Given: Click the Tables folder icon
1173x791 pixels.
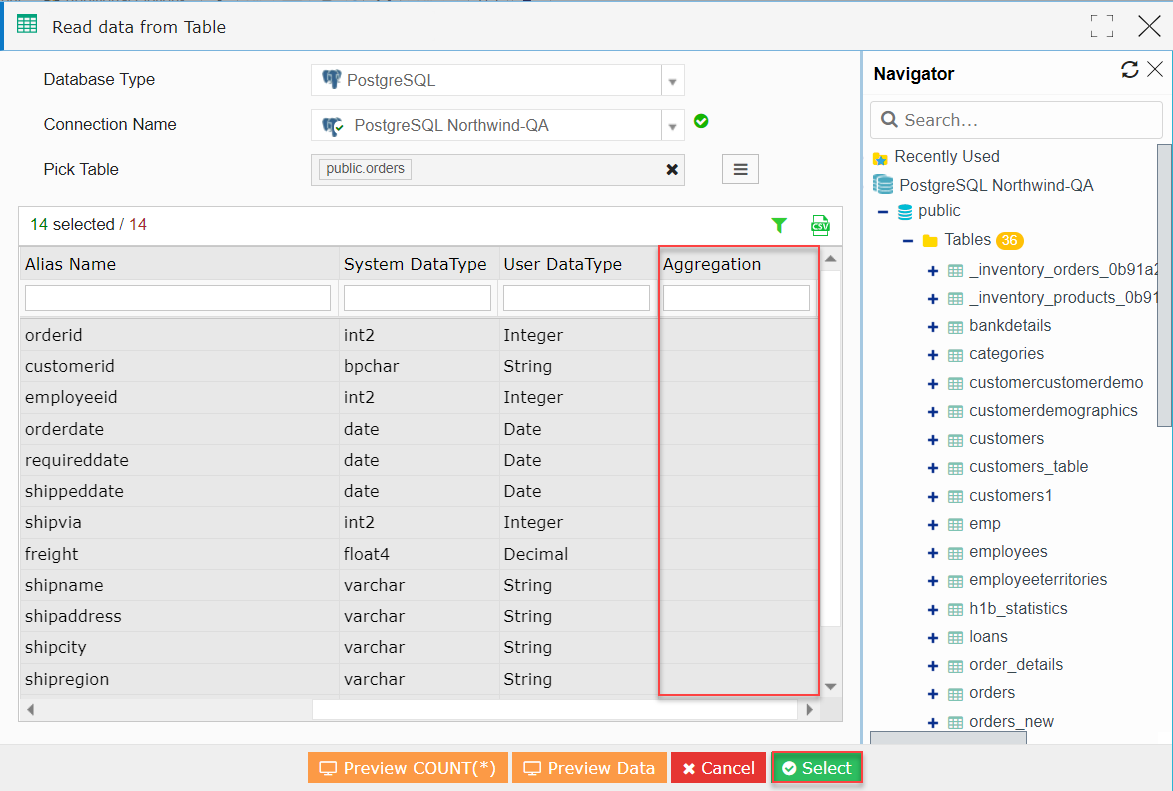Looking at the screenshot, I should tap(930, 240).
